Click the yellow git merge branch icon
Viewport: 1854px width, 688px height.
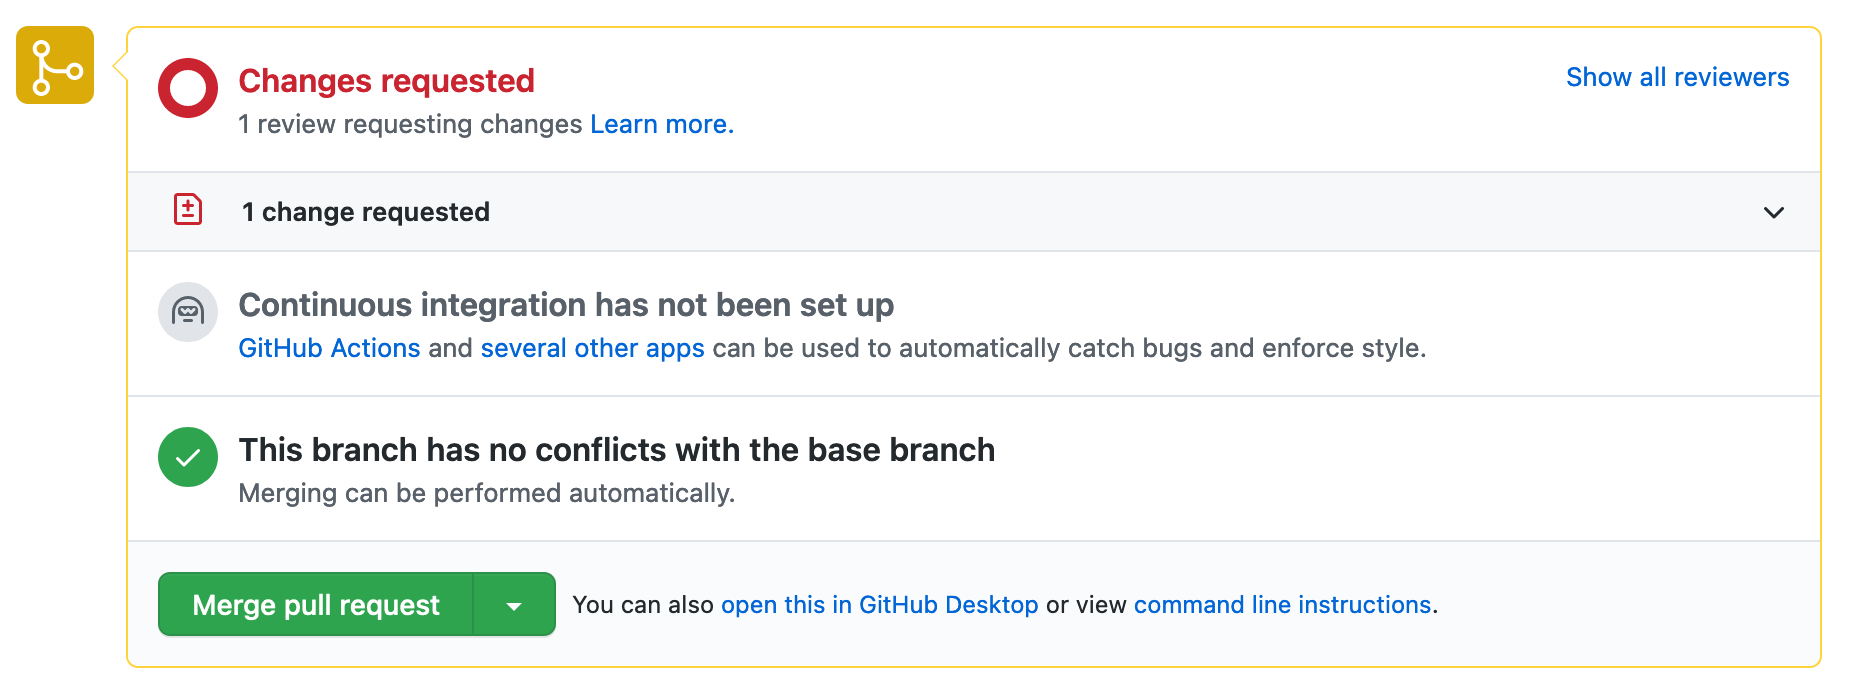[55, 66]
